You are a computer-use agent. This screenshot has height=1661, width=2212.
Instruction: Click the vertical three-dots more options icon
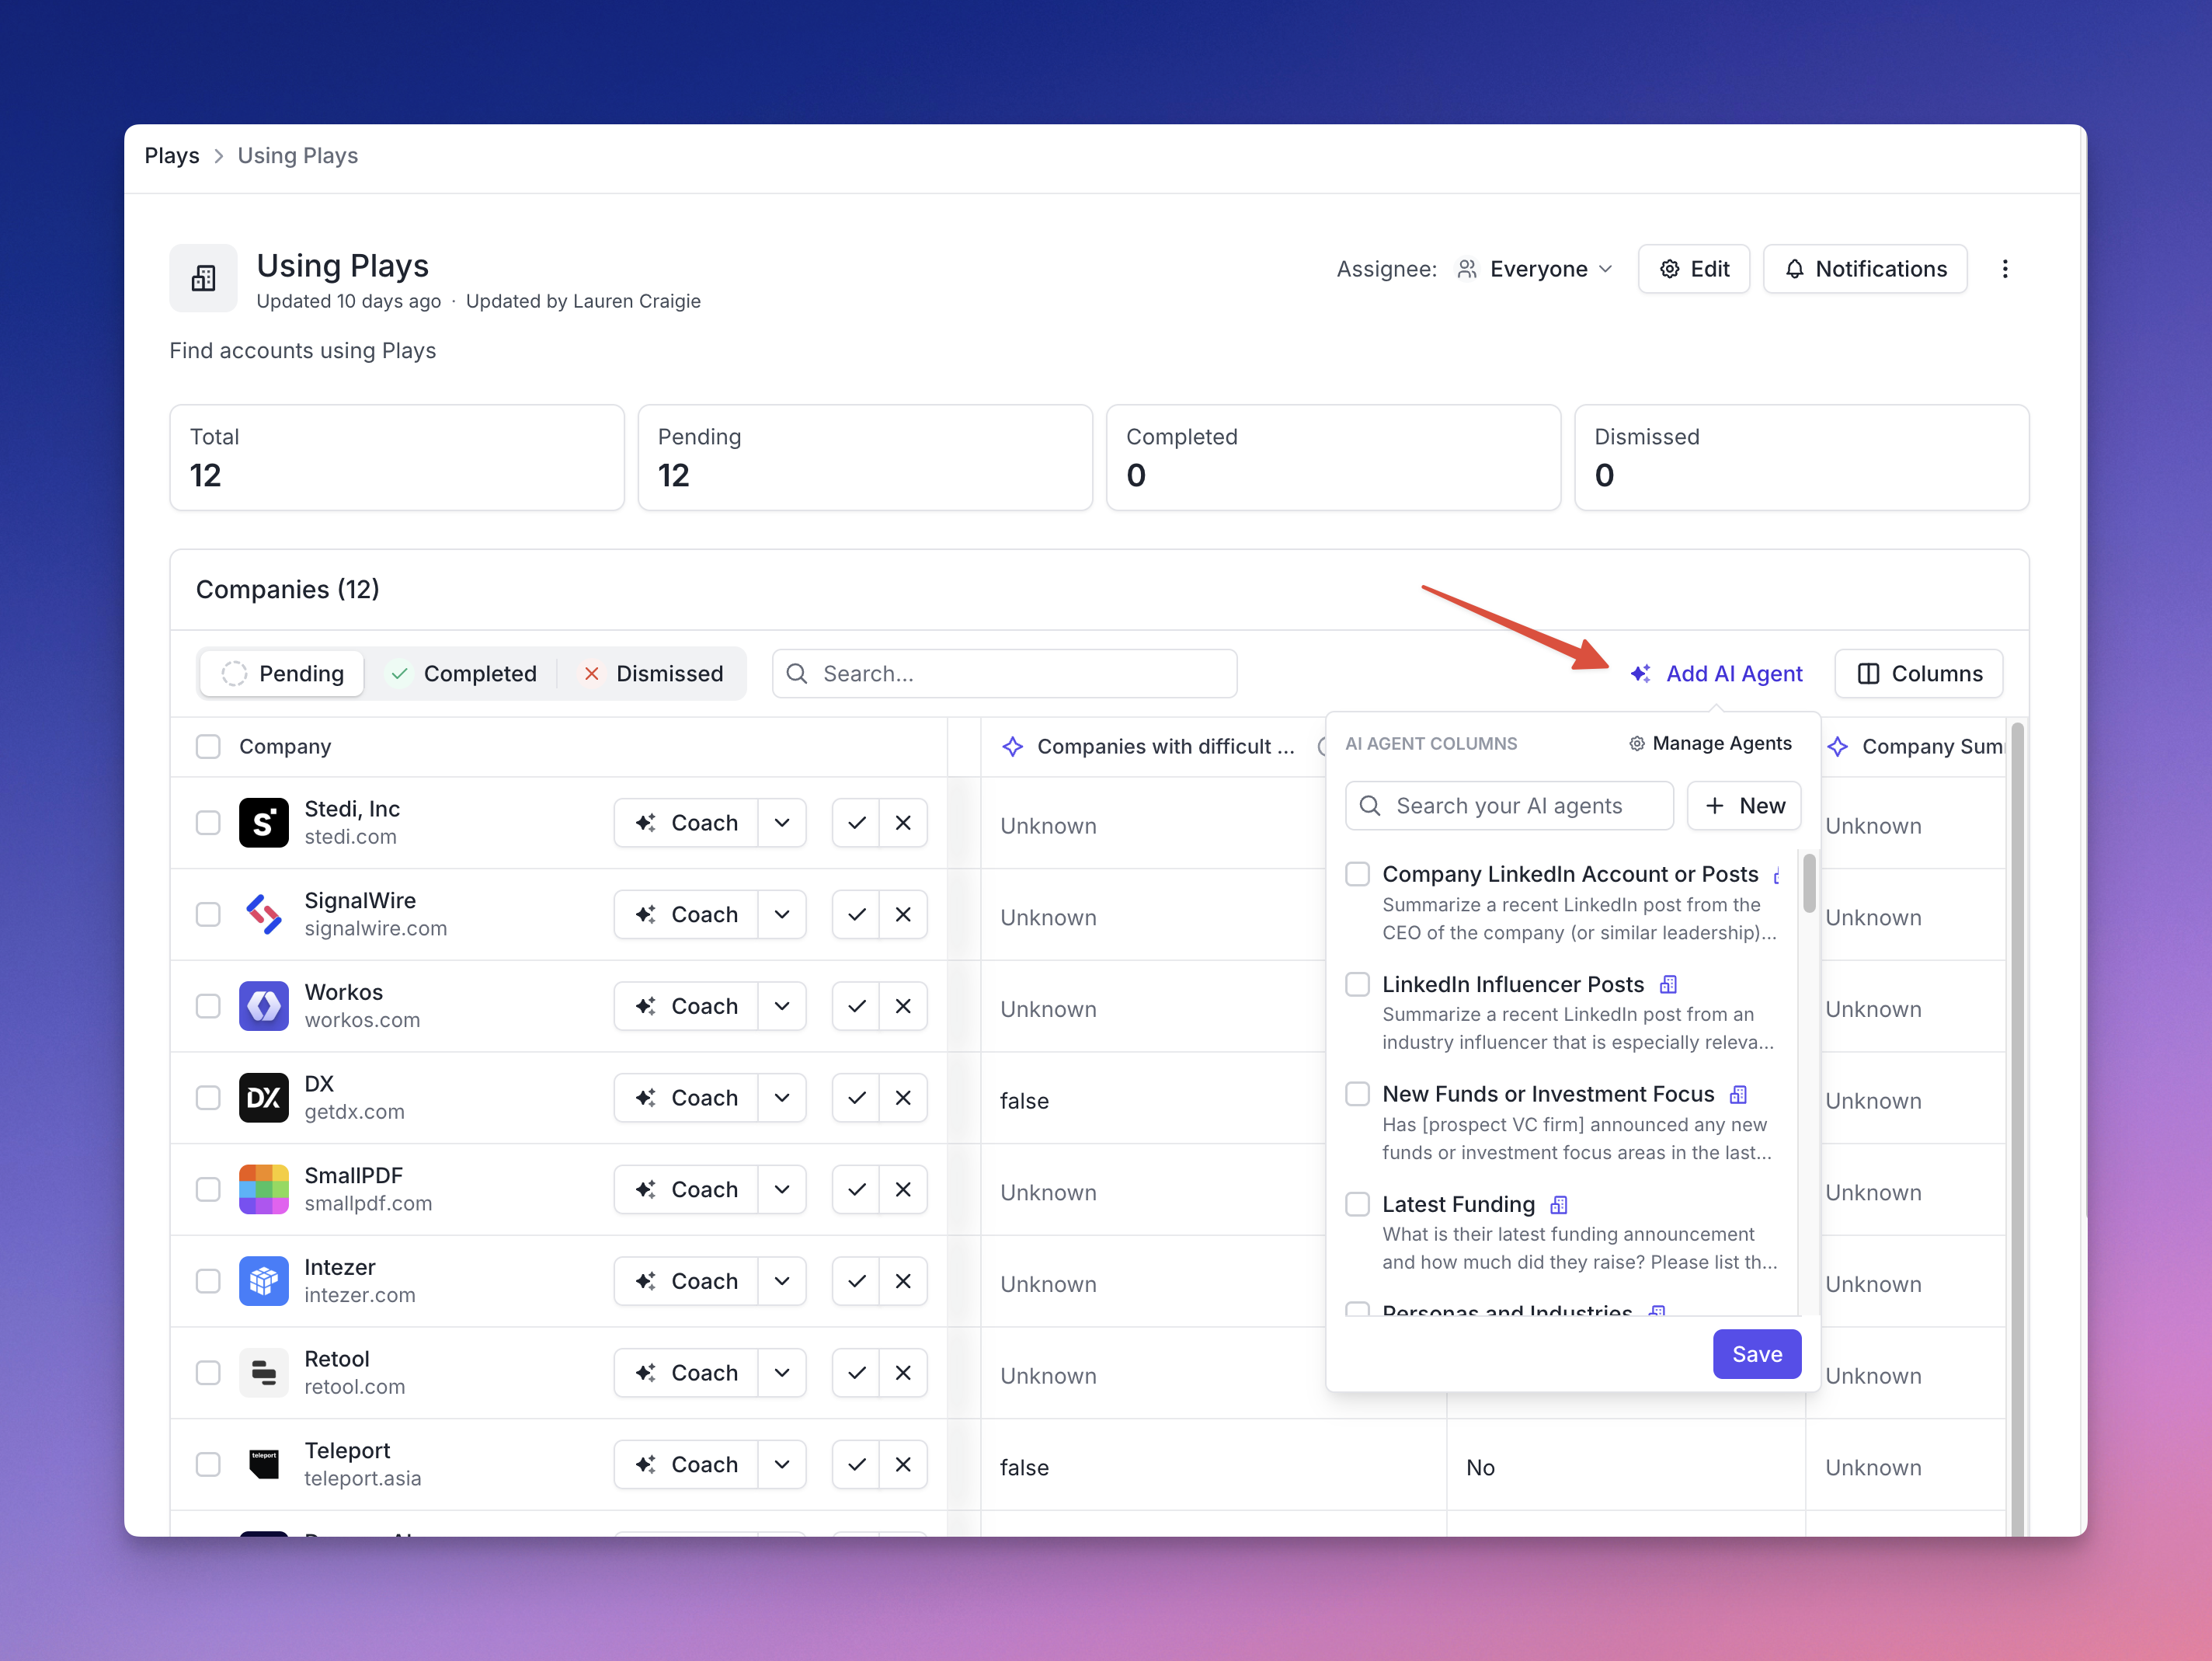click(2004, 269)
